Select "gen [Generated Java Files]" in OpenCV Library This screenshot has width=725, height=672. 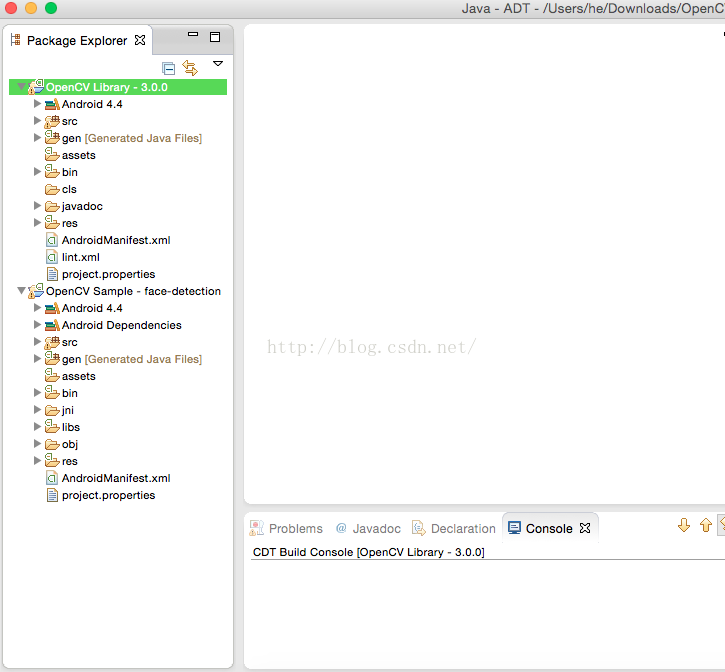click(x=132, y=138)
